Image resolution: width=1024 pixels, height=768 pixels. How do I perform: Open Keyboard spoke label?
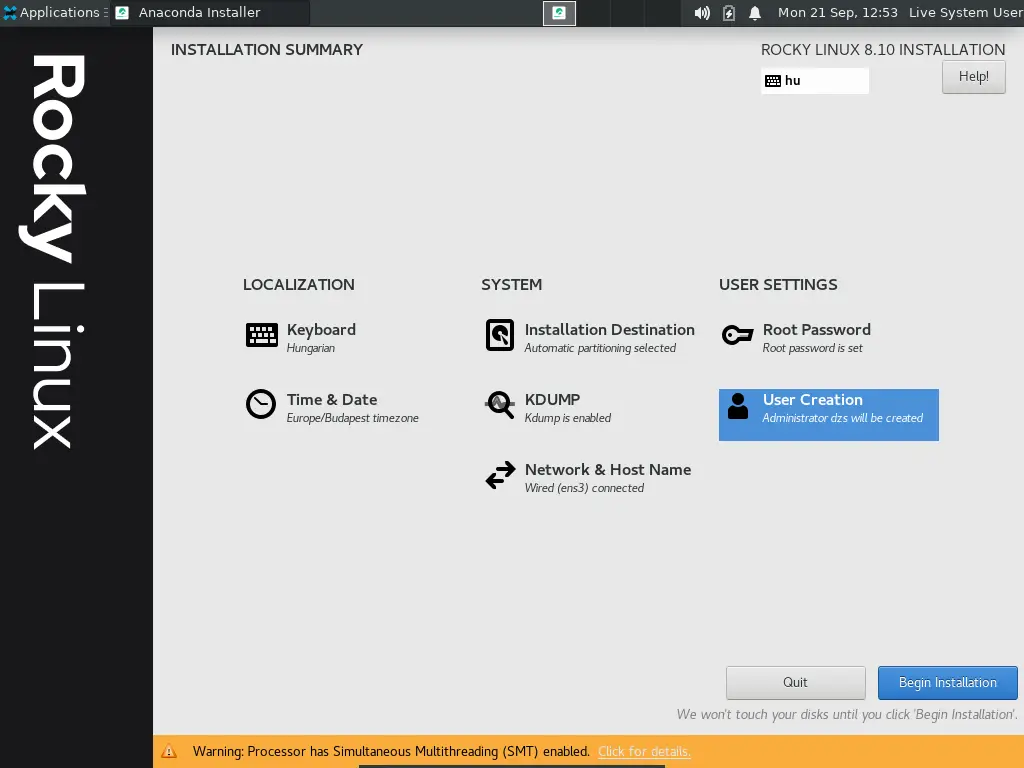pyautogui.click(x=321, y=329)
